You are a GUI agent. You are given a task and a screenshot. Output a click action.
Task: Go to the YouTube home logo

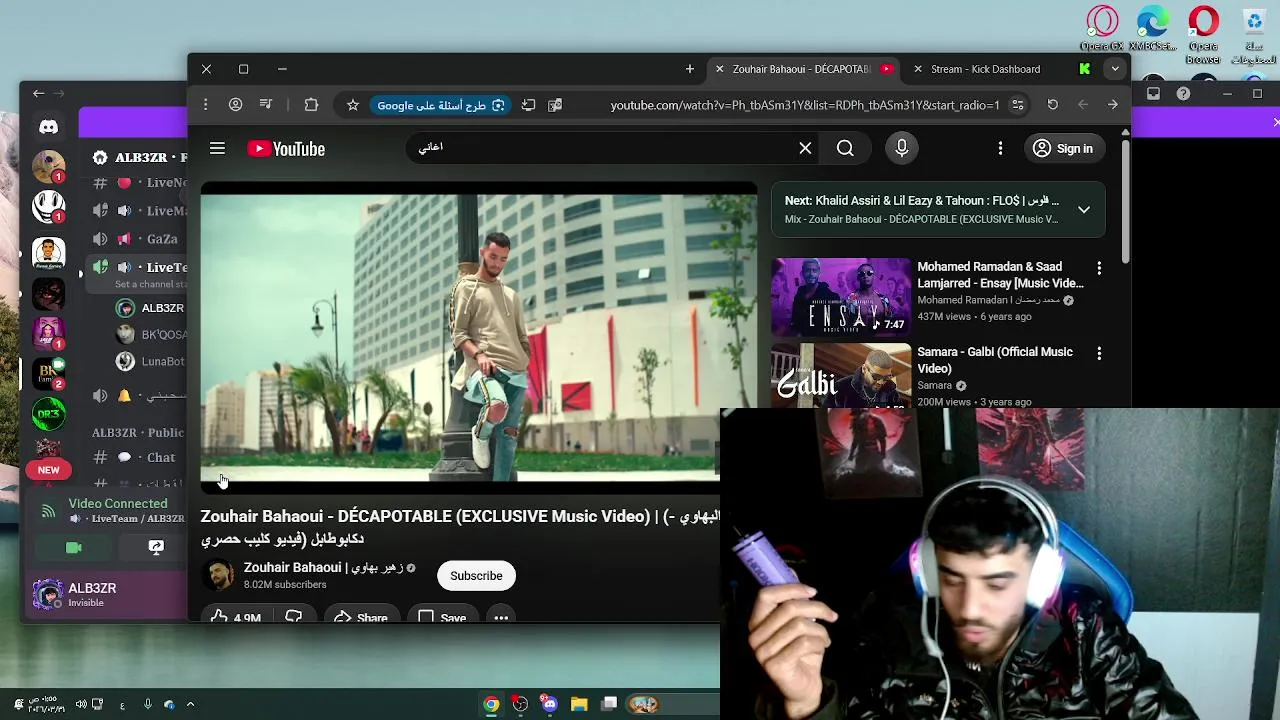286,149
